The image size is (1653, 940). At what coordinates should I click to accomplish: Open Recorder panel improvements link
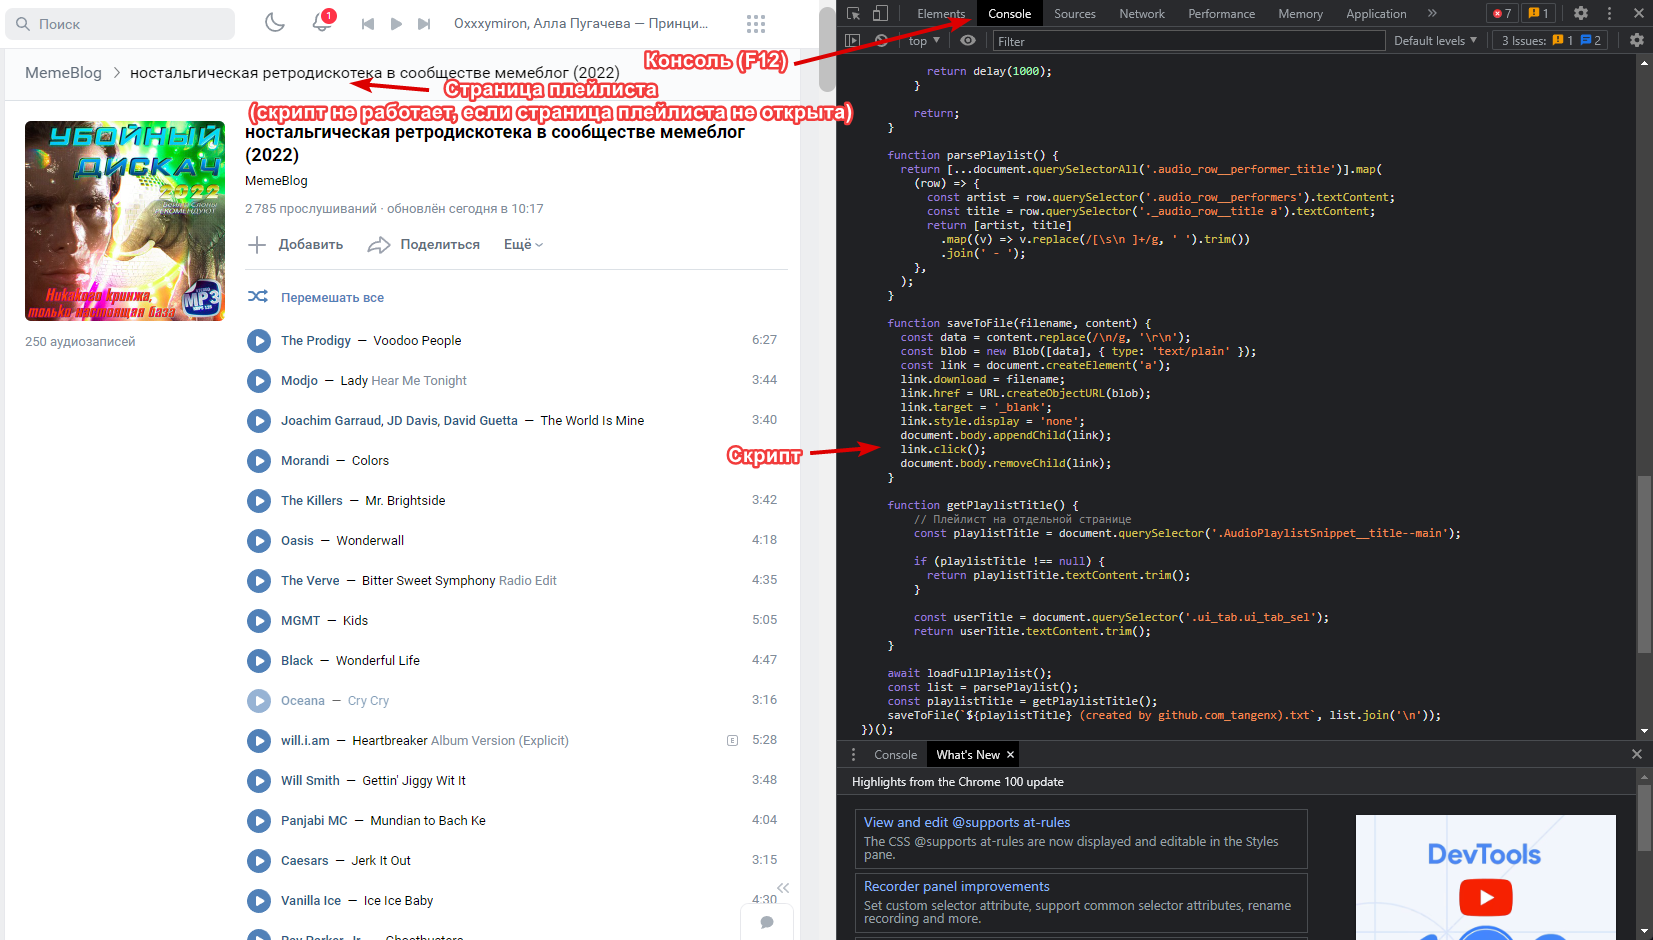[957, 887]
